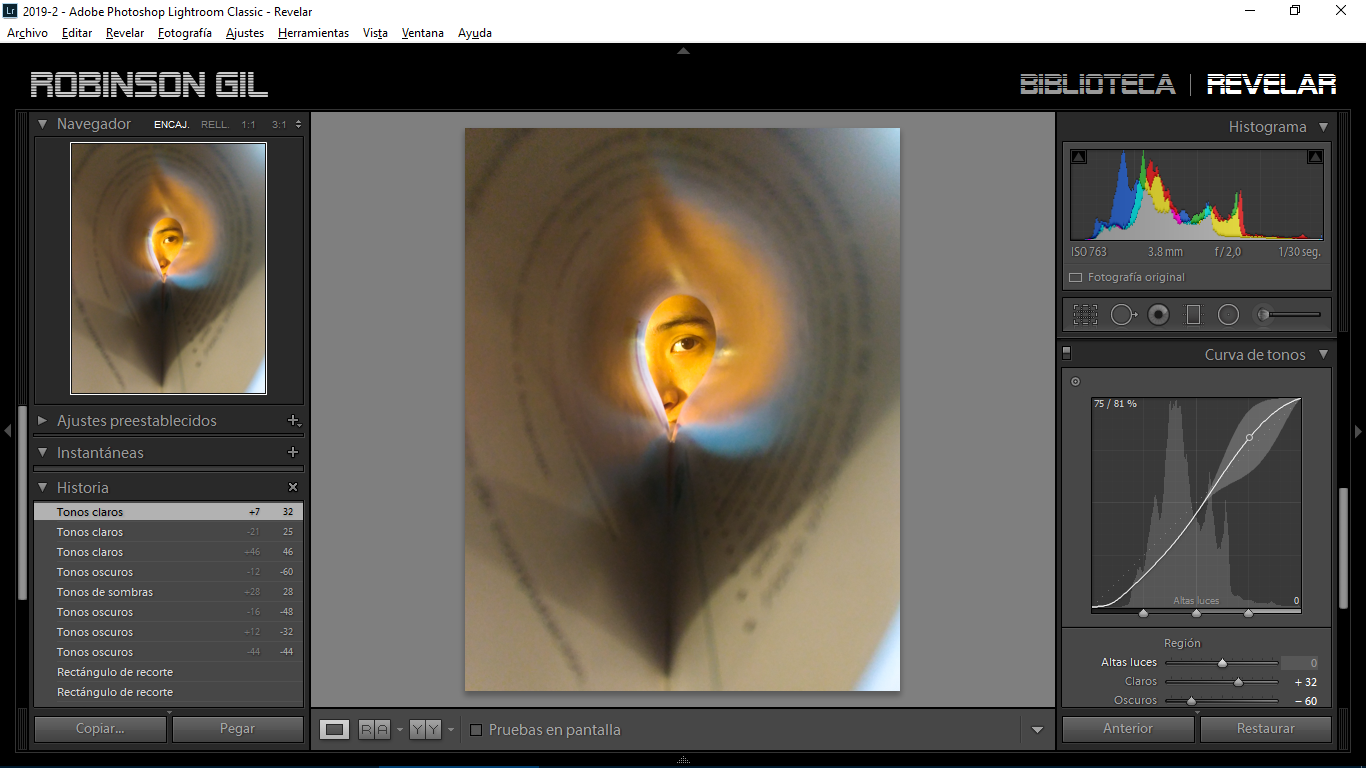The height and width of the screenshot is (768, 1366).
Task: Click the Altas luces value field
Action: click(x=1300, y=663)
